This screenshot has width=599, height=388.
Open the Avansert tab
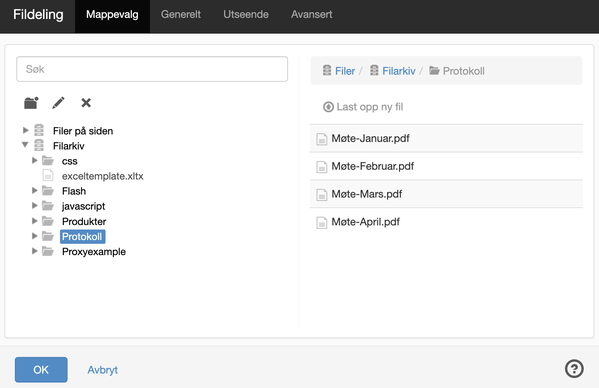coord(312,15)
